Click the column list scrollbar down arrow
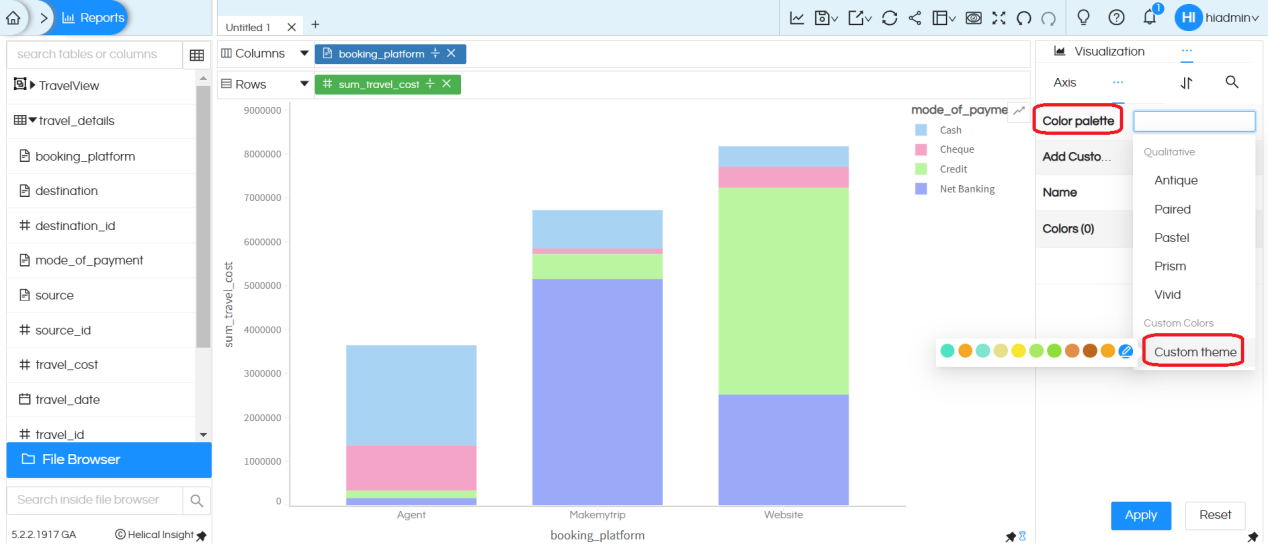 [x=204, y=435]
